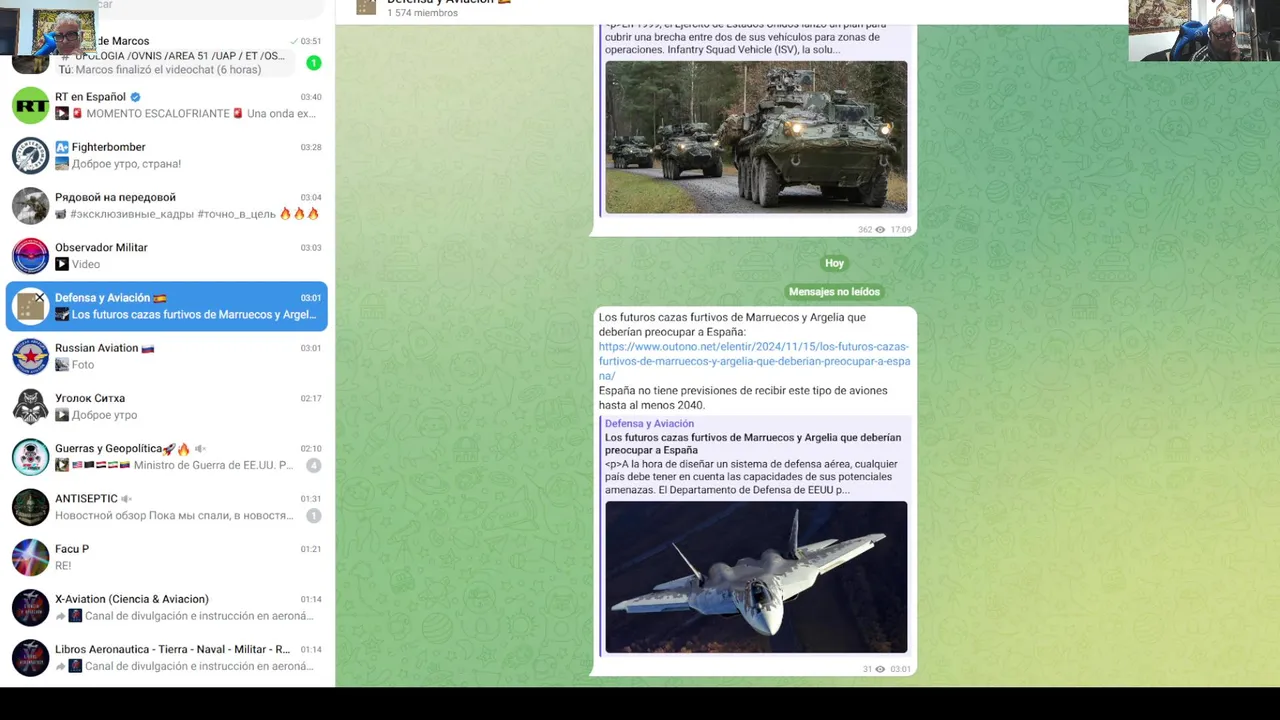Click the green unread badge on Marcos chat
The width and height of the screenshot is (1280, 720).
coord(313,63)
